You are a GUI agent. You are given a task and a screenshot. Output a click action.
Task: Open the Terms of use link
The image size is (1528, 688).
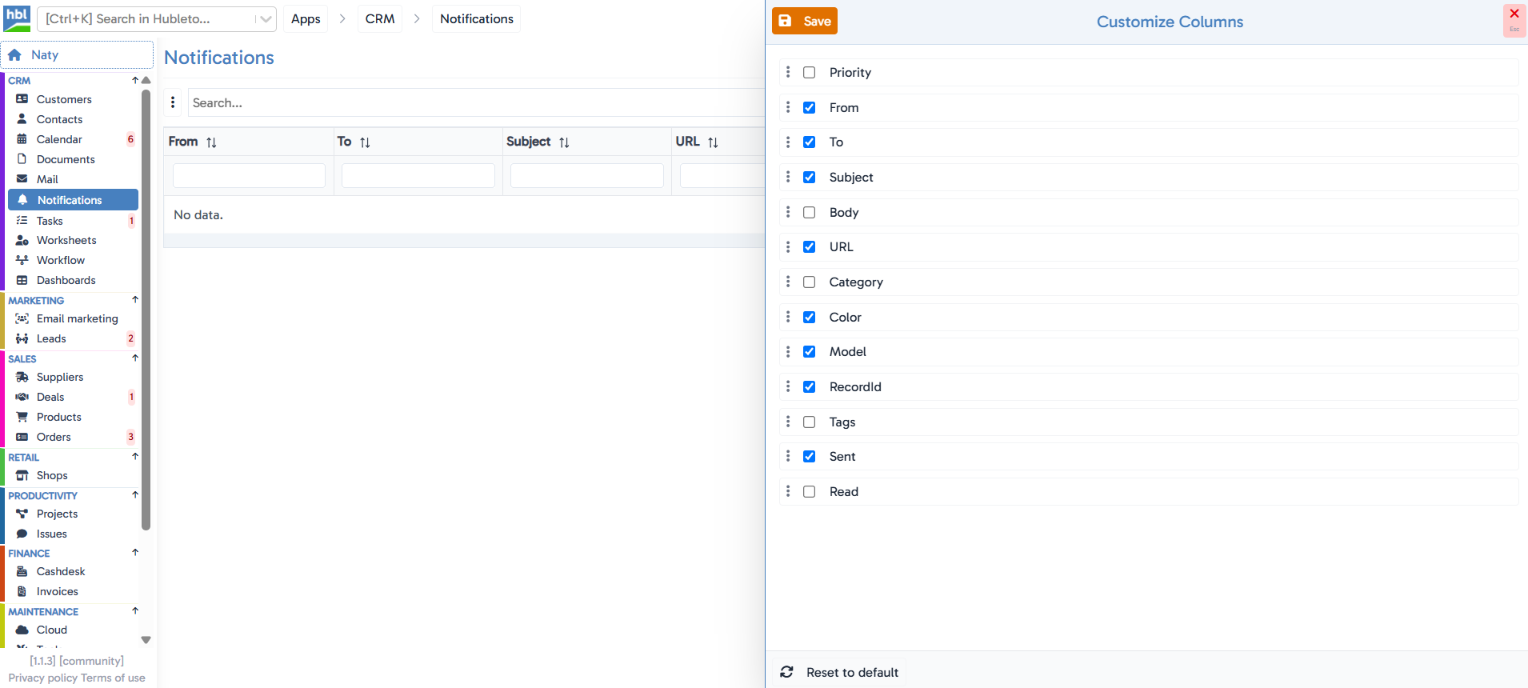(x=113, y=678)
